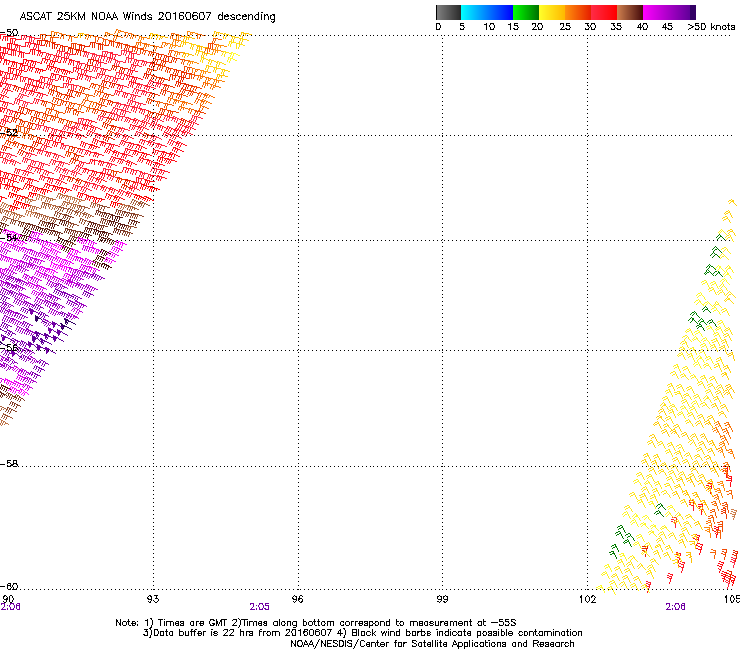Click the '2:06' time label near longitude 102
This screenshot has height=650, width=740.
click(x=675, y=607)
